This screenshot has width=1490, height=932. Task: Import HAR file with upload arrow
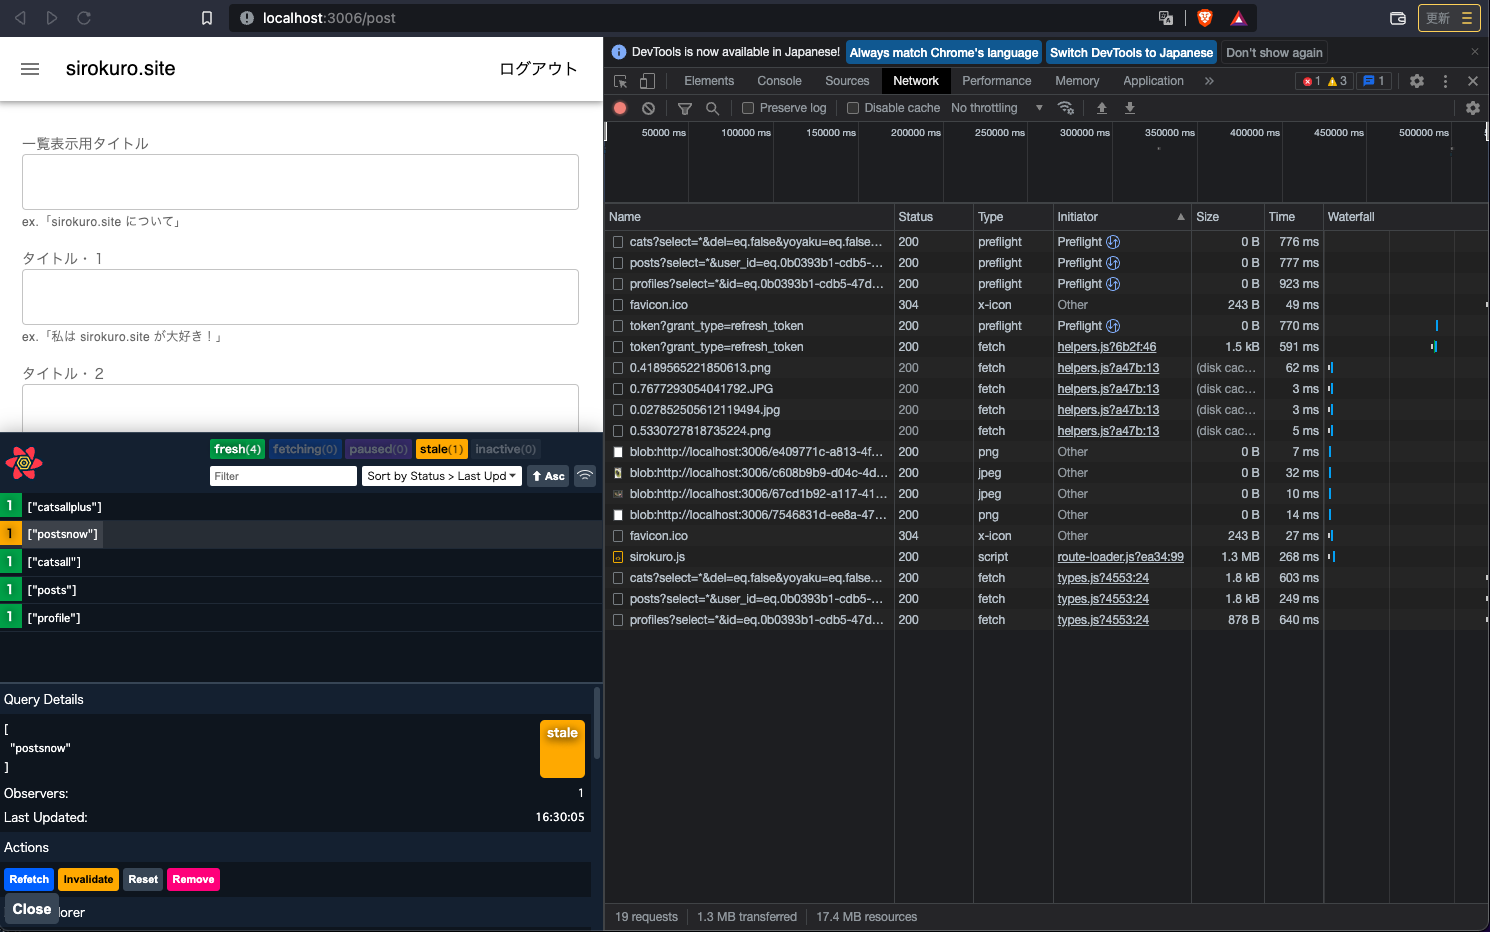(x=1102, y=108)
